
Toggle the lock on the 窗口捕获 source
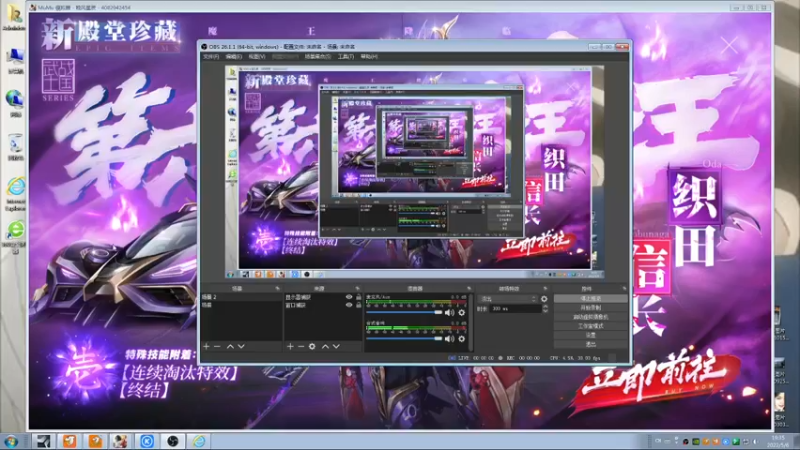(358, 305)
